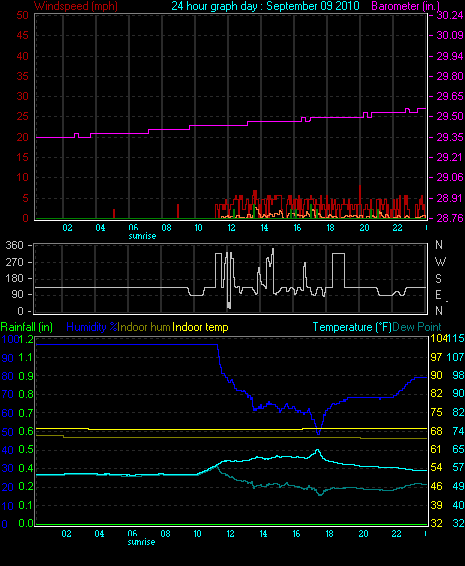The image size is (465, 566).
Task: Click green rainfall scale value 1.2
Action: point(26,339)
